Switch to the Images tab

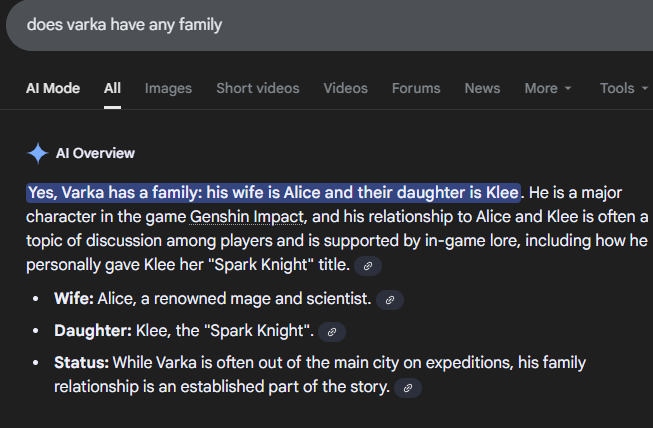coord(168,88)
